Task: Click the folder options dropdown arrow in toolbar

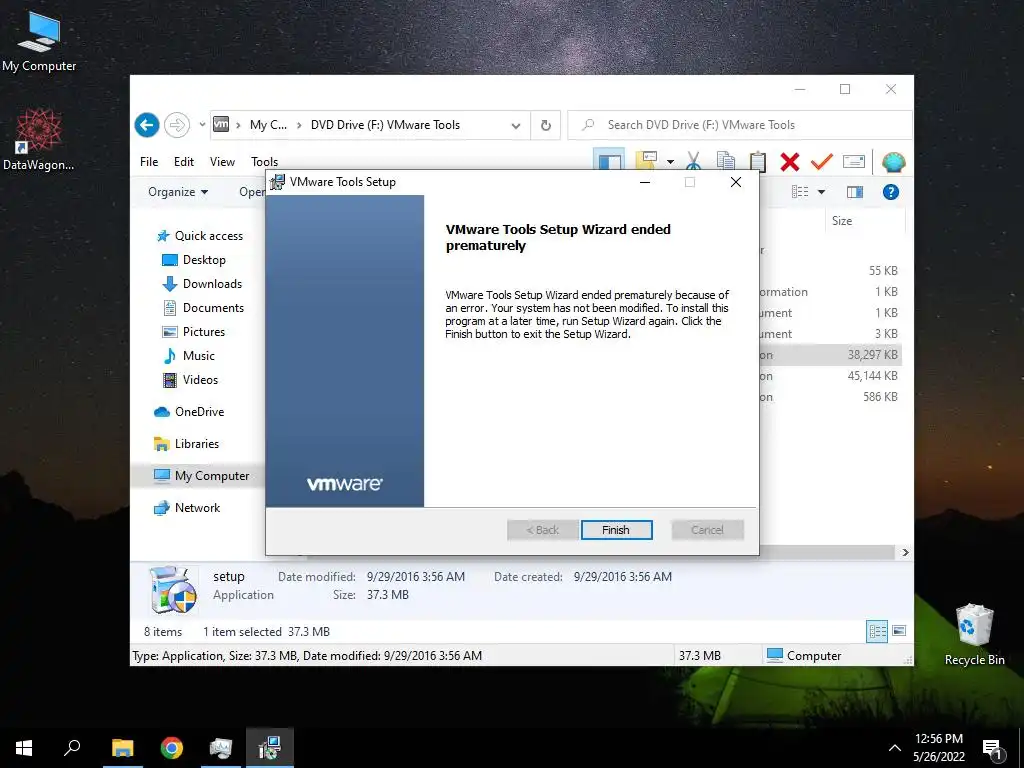Action: [670, 161]
